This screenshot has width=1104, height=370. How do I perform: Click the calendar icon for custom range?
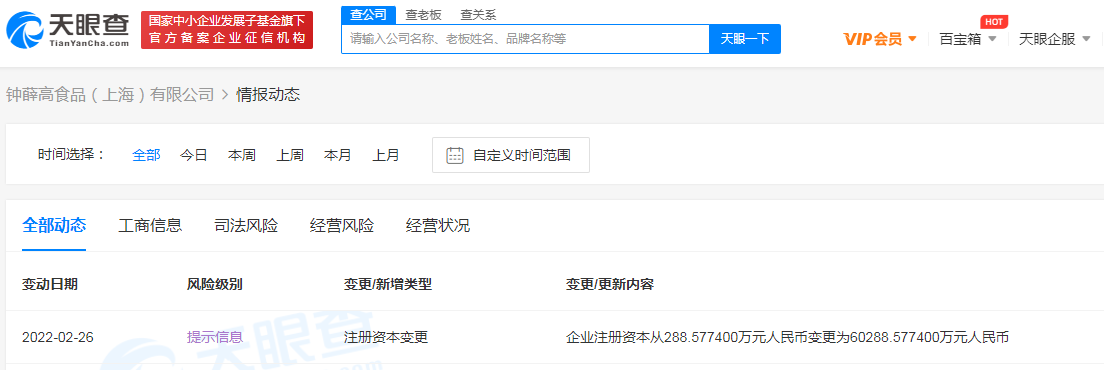click(x=455, y=155)
